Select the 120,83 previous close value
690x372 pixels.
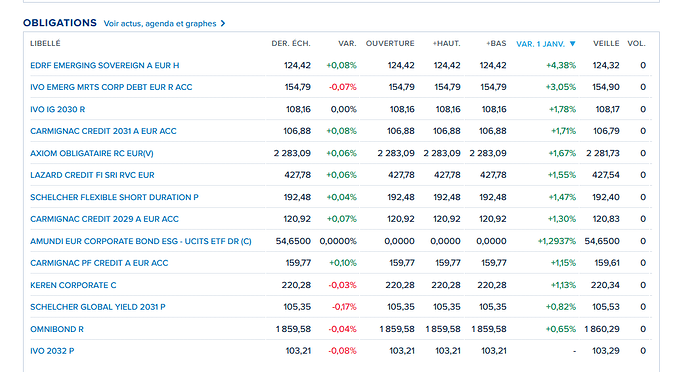click(606, 219)
